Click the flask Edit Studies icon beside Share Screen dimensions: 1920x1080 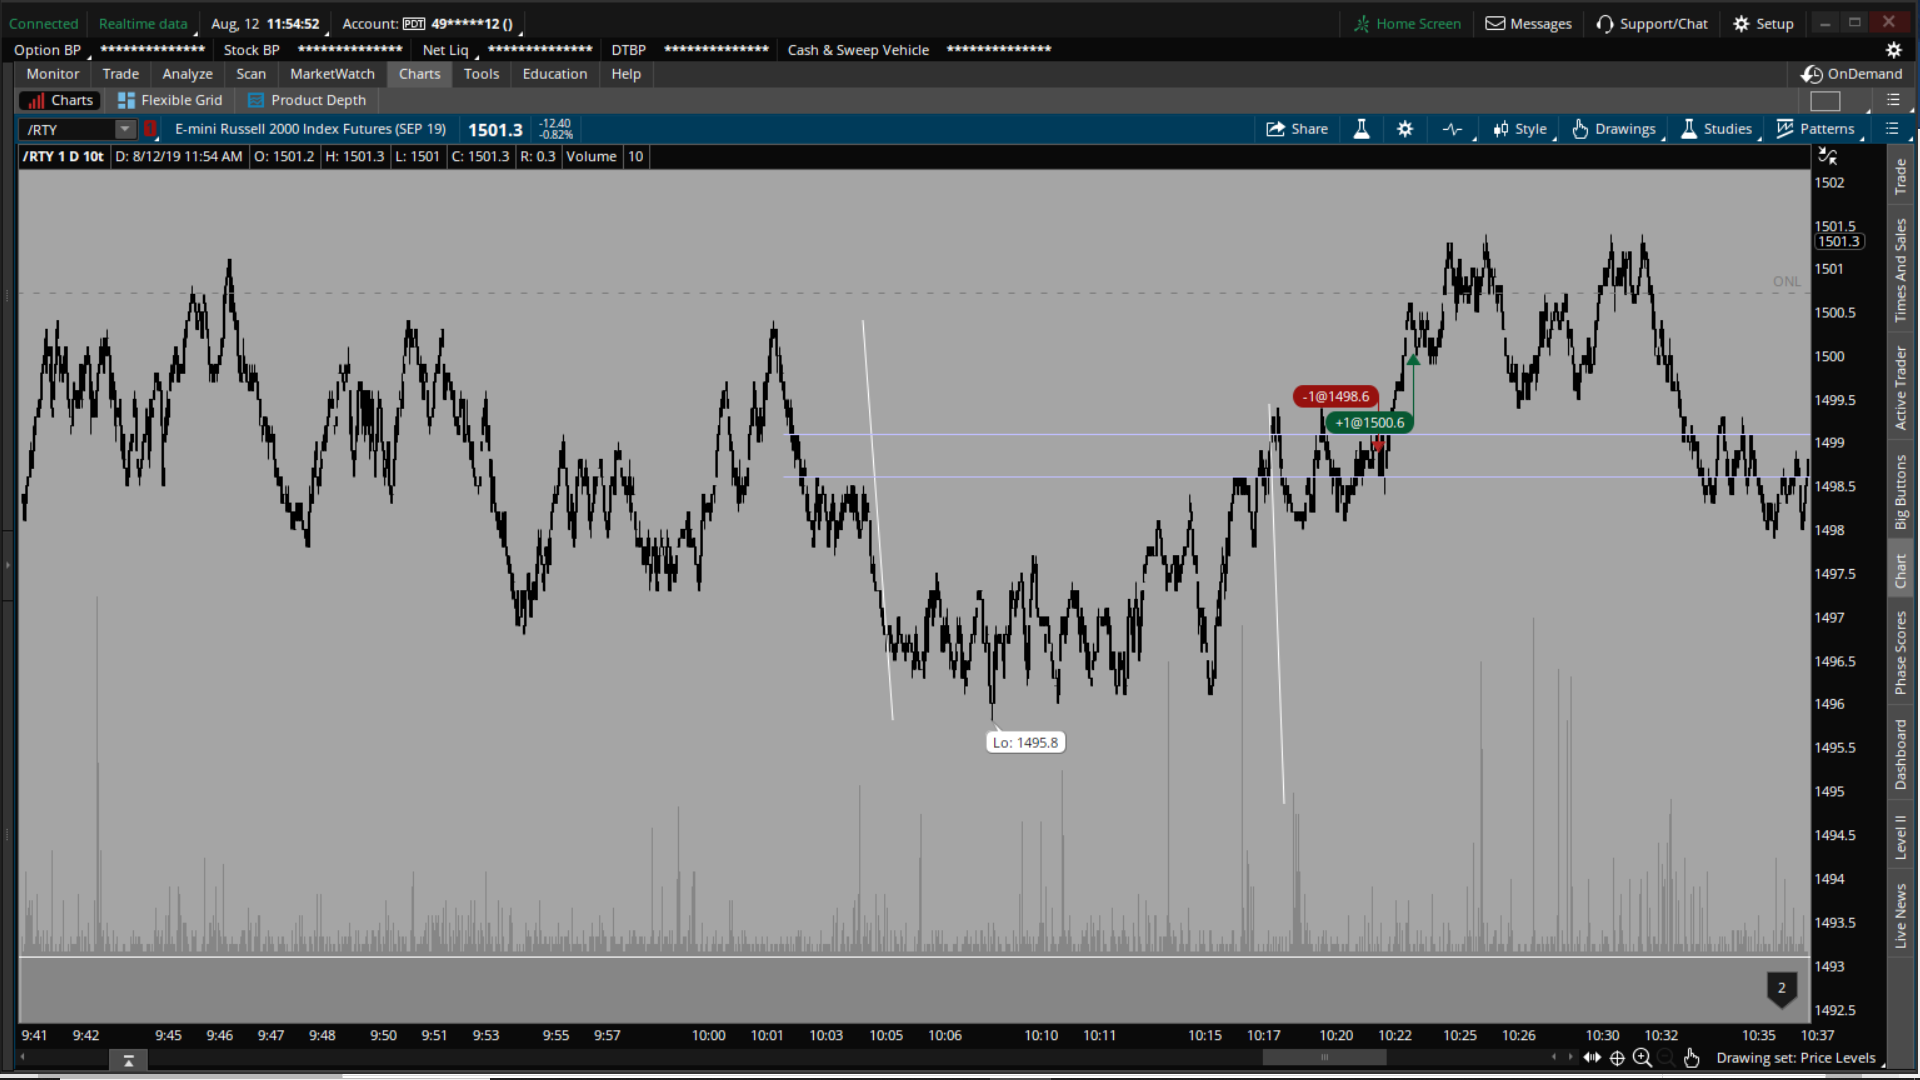[1361, 129]
